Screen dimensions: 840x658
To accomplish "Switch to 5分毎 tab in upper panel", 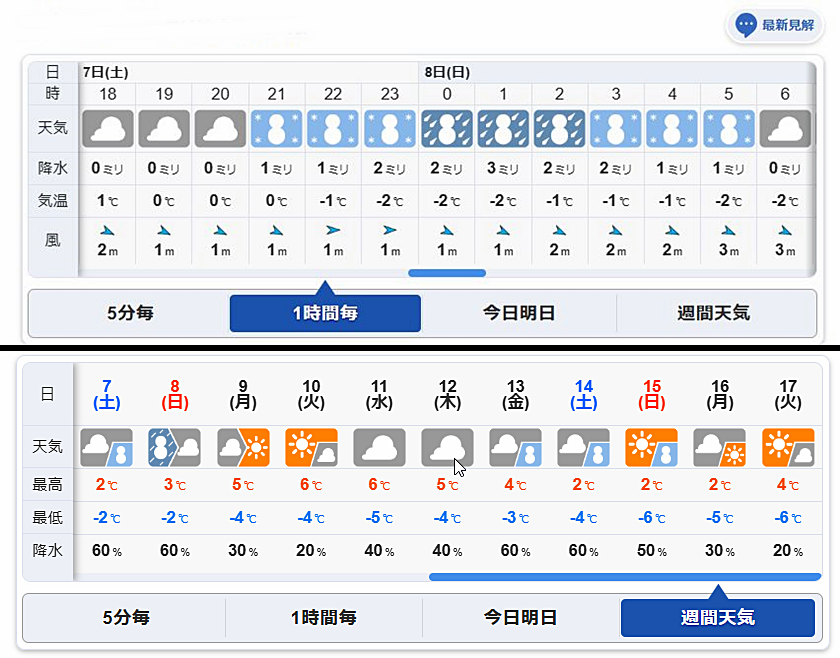I will (130, 313).
